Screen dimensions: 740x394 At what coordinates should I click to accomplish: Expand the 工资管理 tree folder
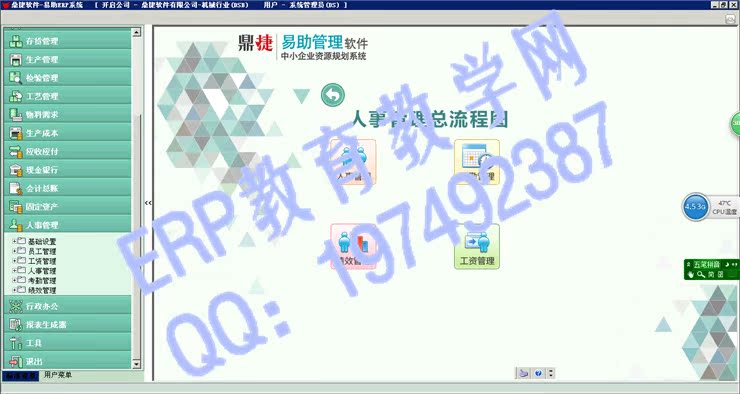click(14, 260)
